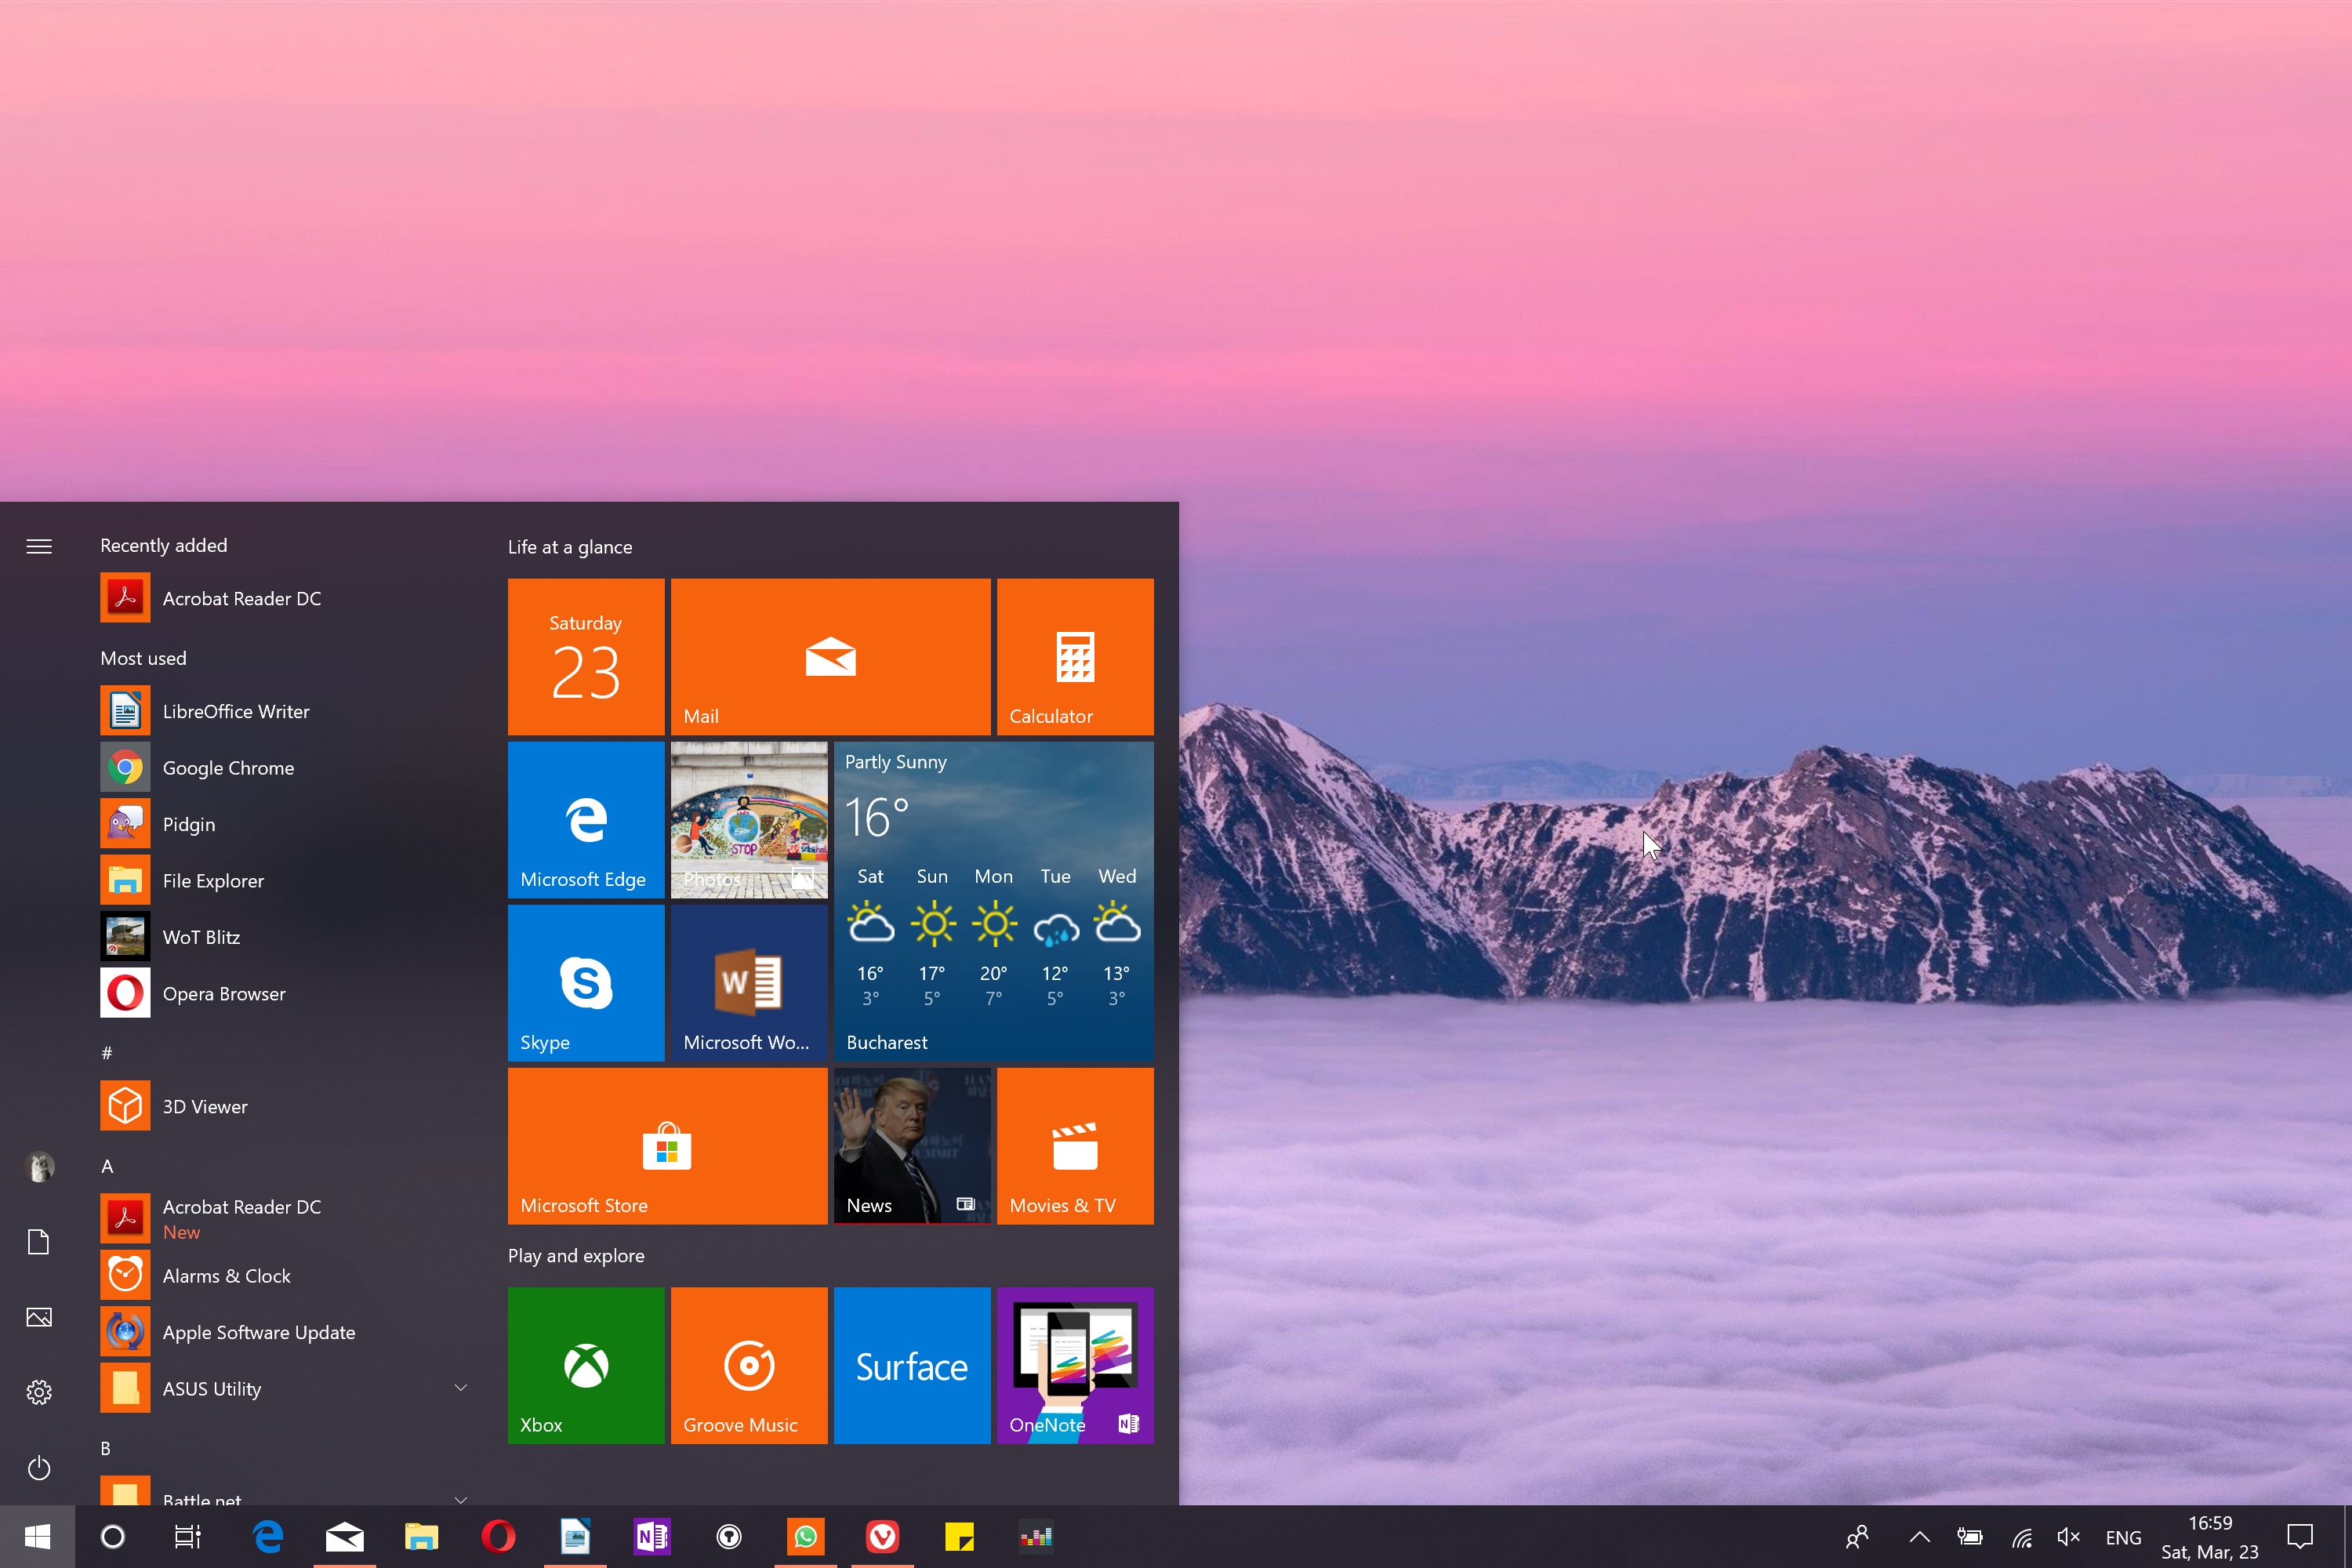This screenshot has width=2352, height=1568.
Task: Open the Microsoft Word tile
Action: 749,983
